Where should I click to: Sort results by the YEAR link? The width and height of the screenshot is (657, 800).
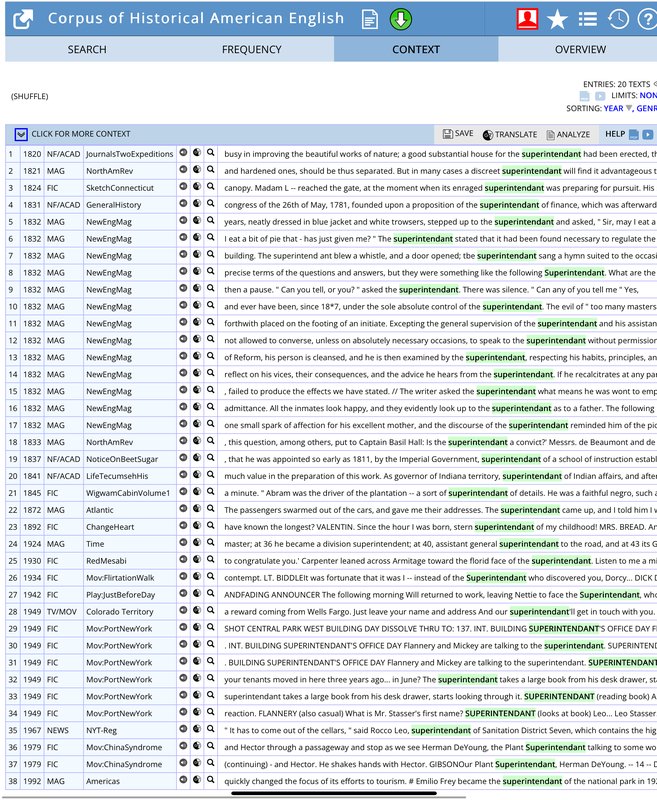[x=613, y=108]
